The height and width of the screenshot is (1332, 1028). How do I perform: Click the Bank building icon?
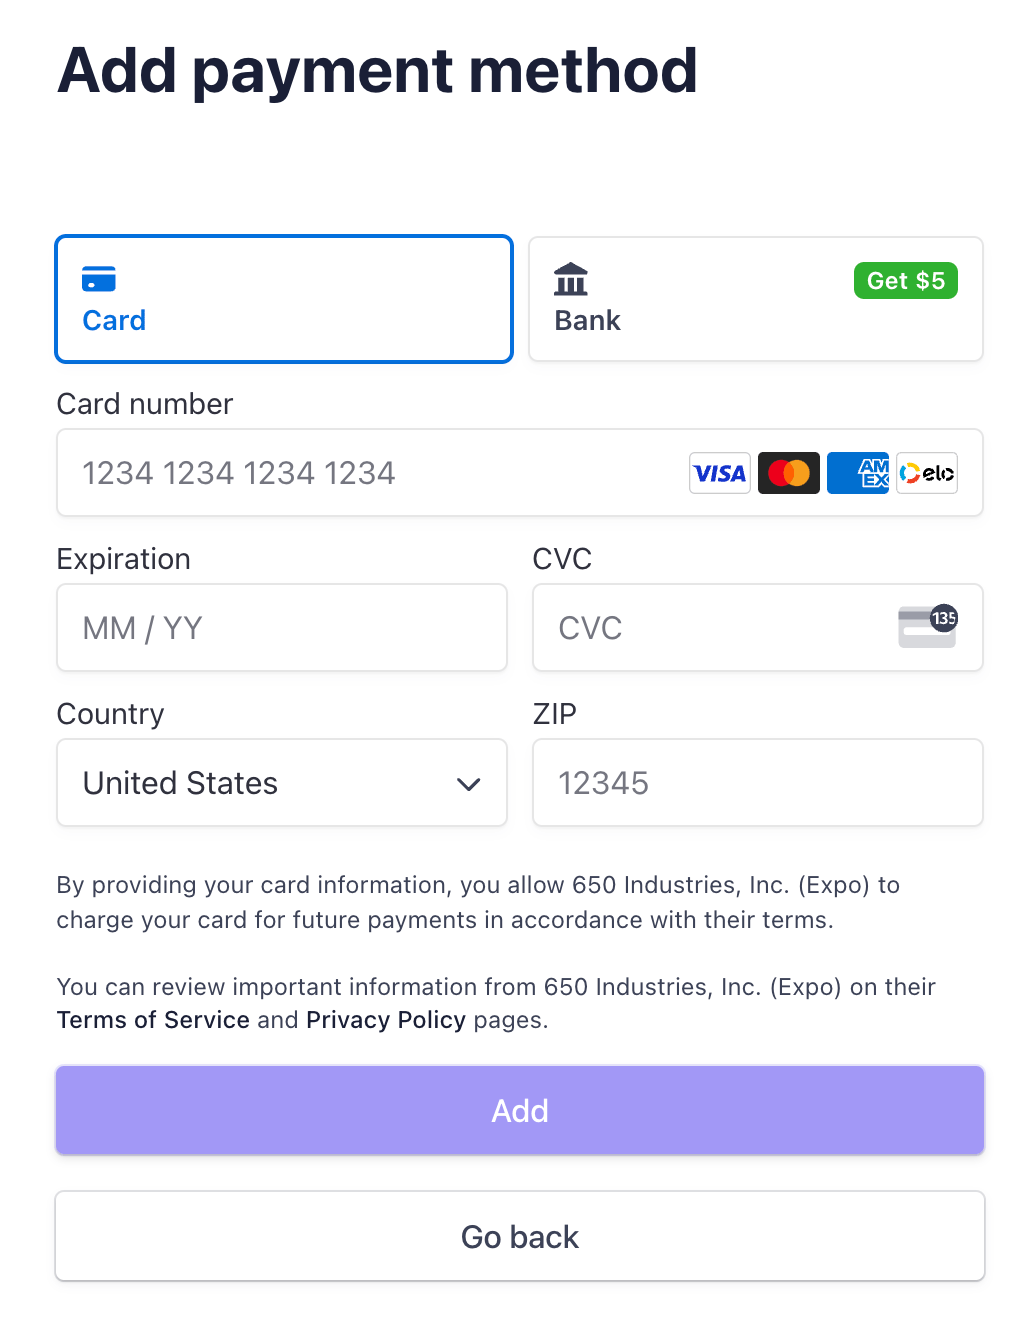click(x=570, y=280)
